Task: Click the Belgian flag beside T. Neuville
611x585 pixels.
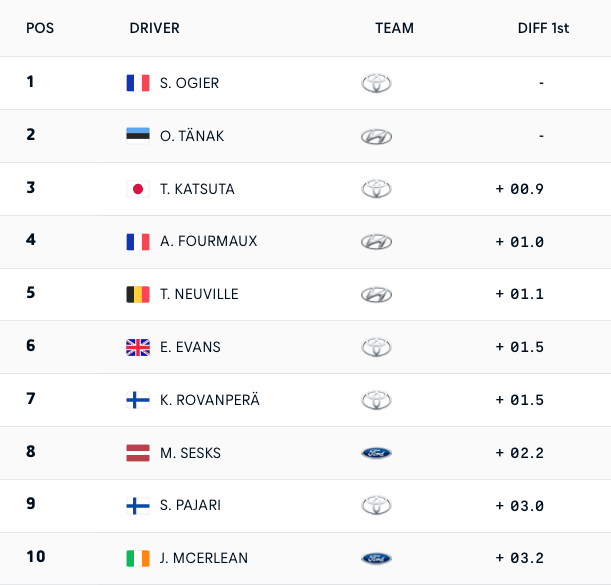Action: 138,294
